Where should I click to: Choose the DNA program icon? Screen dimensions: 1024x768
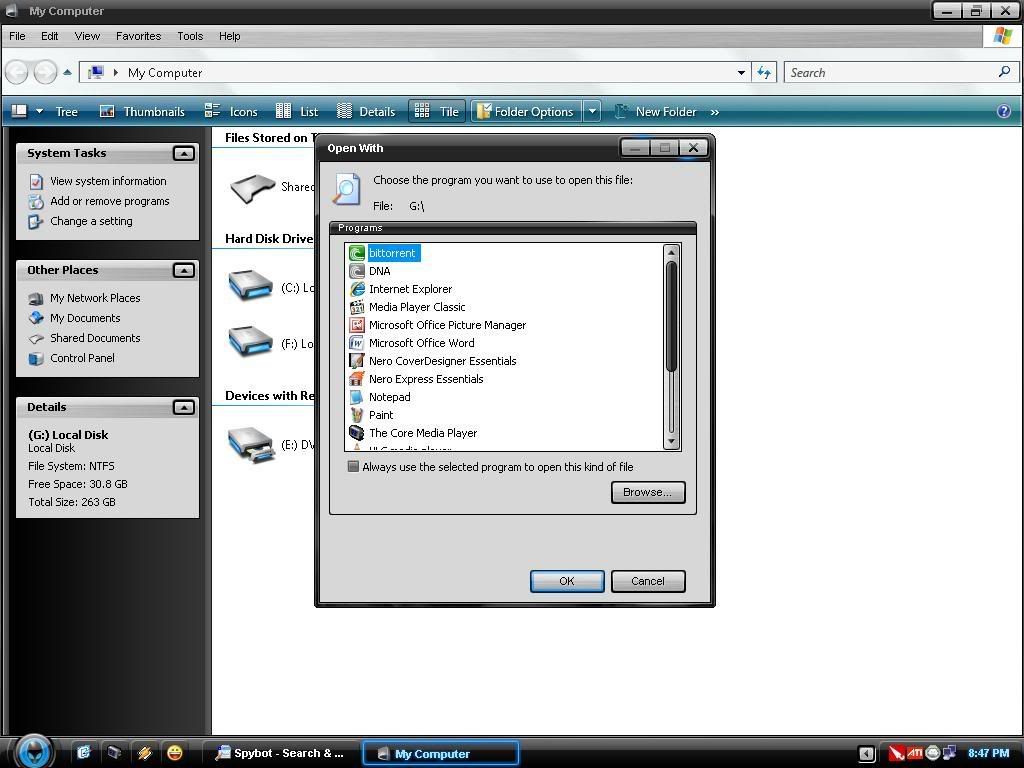357,271
